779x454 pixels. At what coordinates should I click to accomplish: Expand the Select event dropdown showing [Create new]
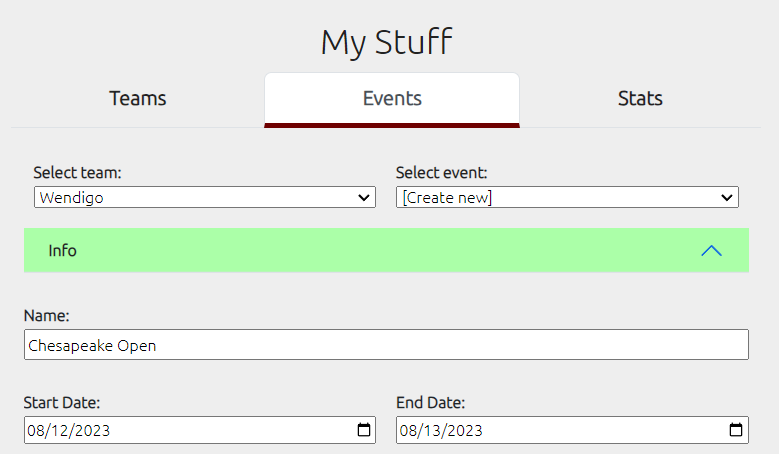567,197
